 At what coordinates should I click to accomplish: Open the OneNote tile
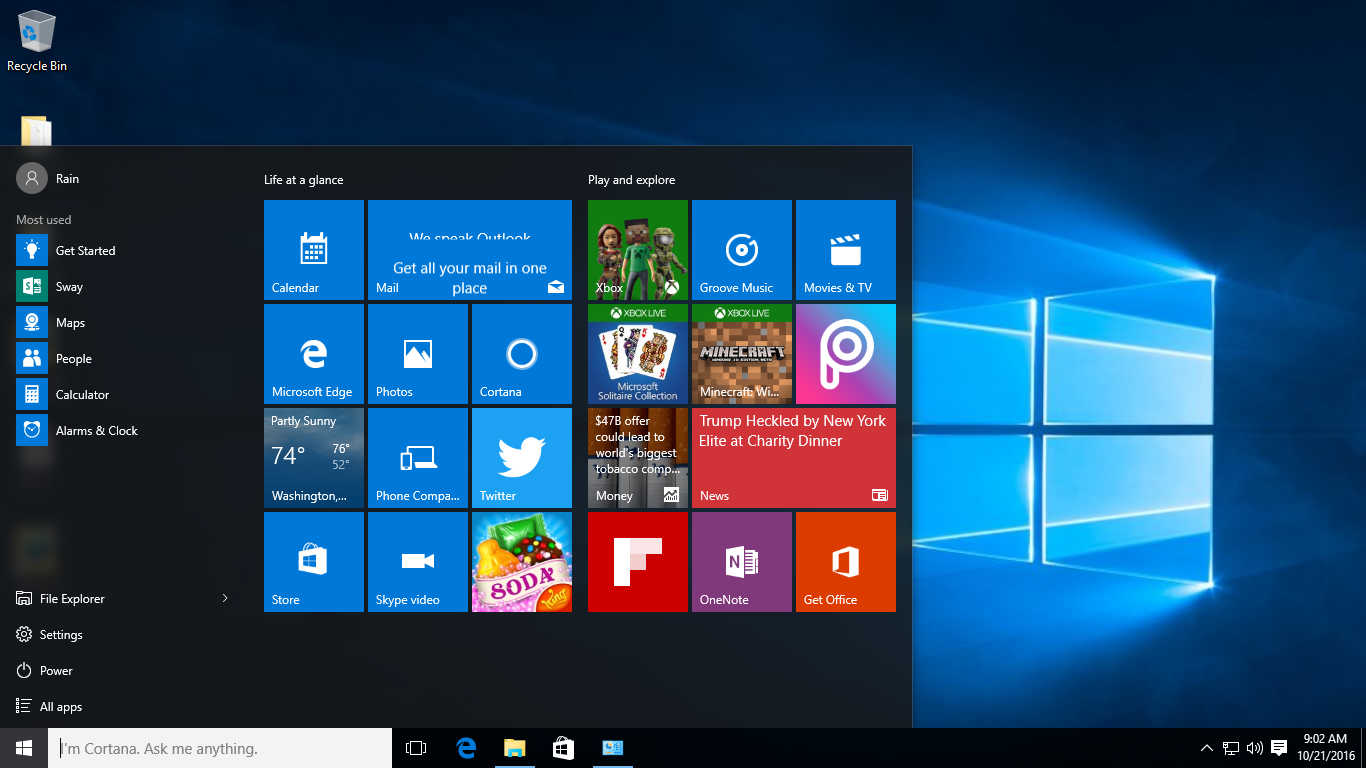tap(742, 562)
